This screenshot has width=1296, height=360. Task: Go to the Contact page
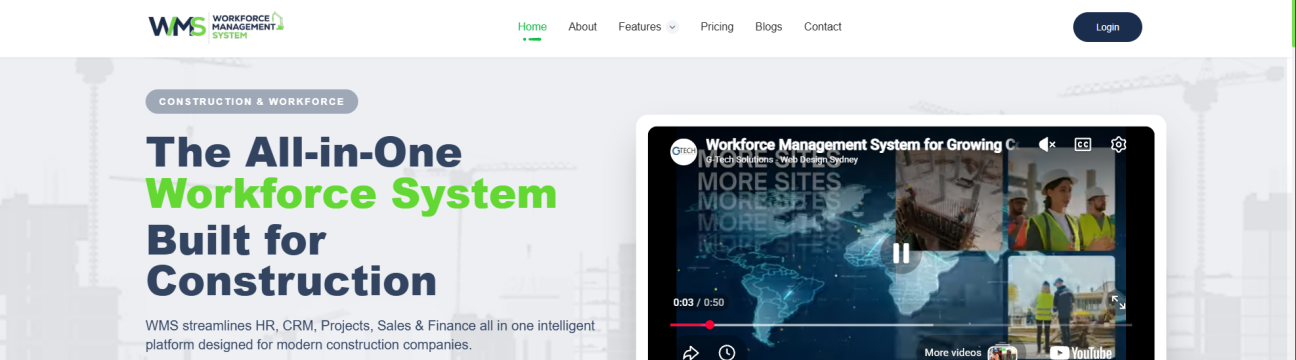pyautogui.click(x=823, y=27)
